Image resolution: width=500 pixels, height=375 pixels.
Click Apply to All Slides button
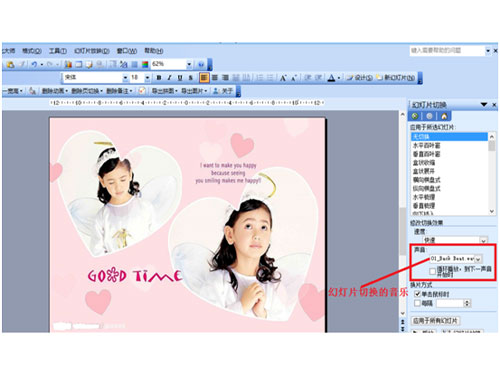[x=435, y=321]
